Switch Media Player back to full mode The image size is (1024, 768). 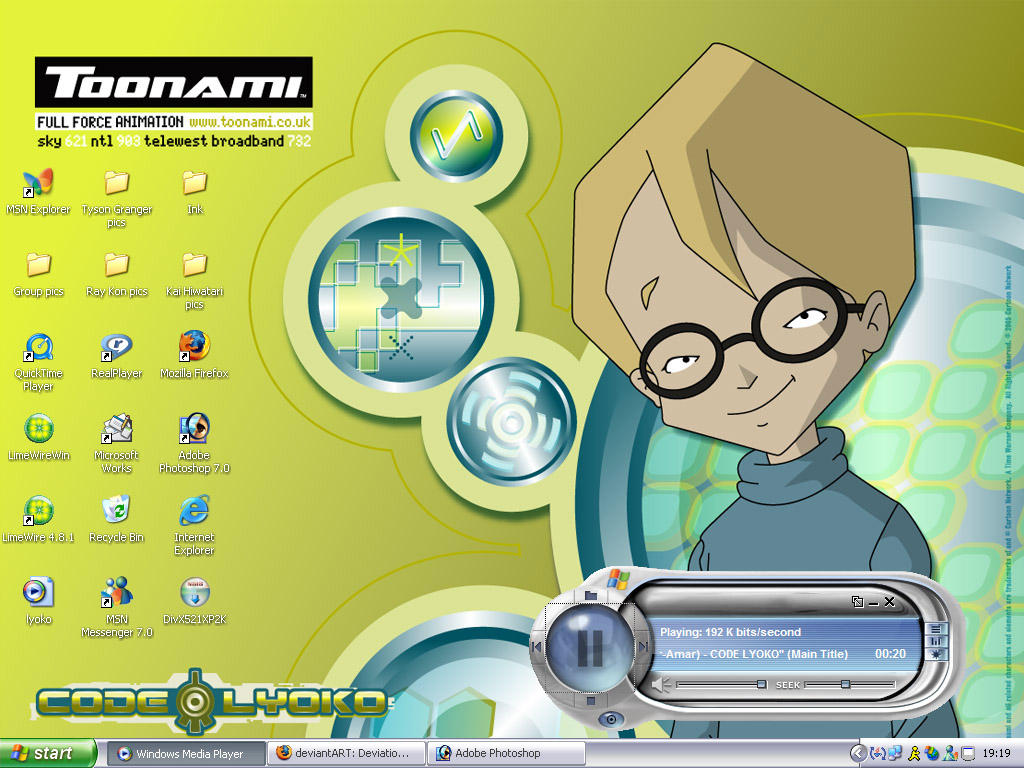coord(858,601)
